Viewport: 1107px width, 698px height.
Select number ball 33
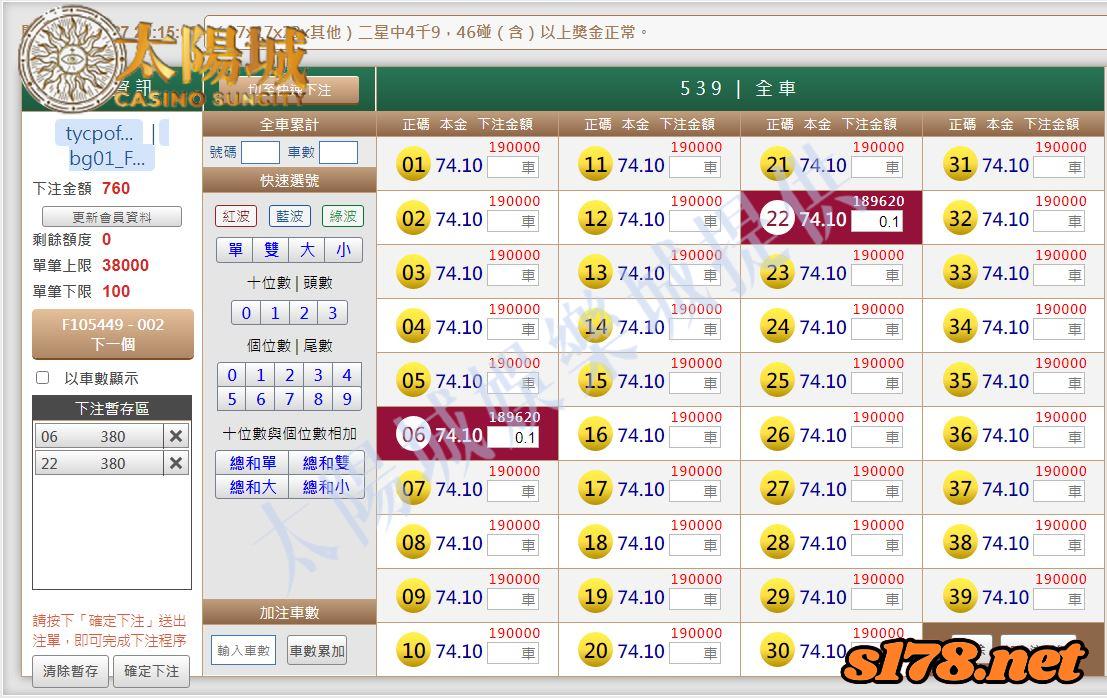[x=960, y=273]
